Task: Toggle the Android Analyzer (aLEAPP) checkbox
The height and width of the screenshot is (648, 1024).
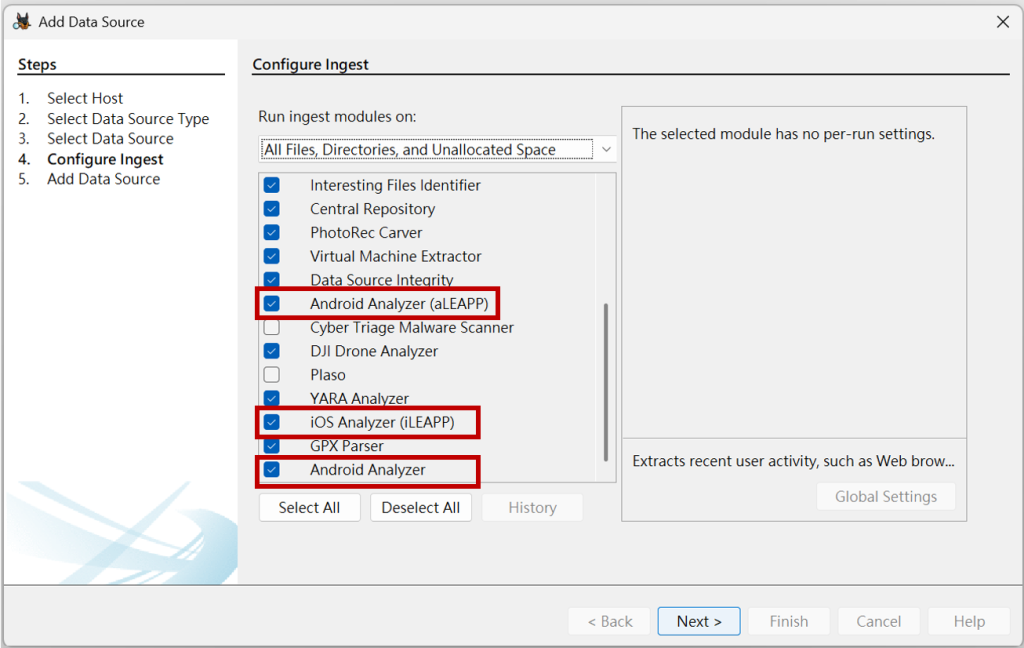Action: (x=272, y=304)
